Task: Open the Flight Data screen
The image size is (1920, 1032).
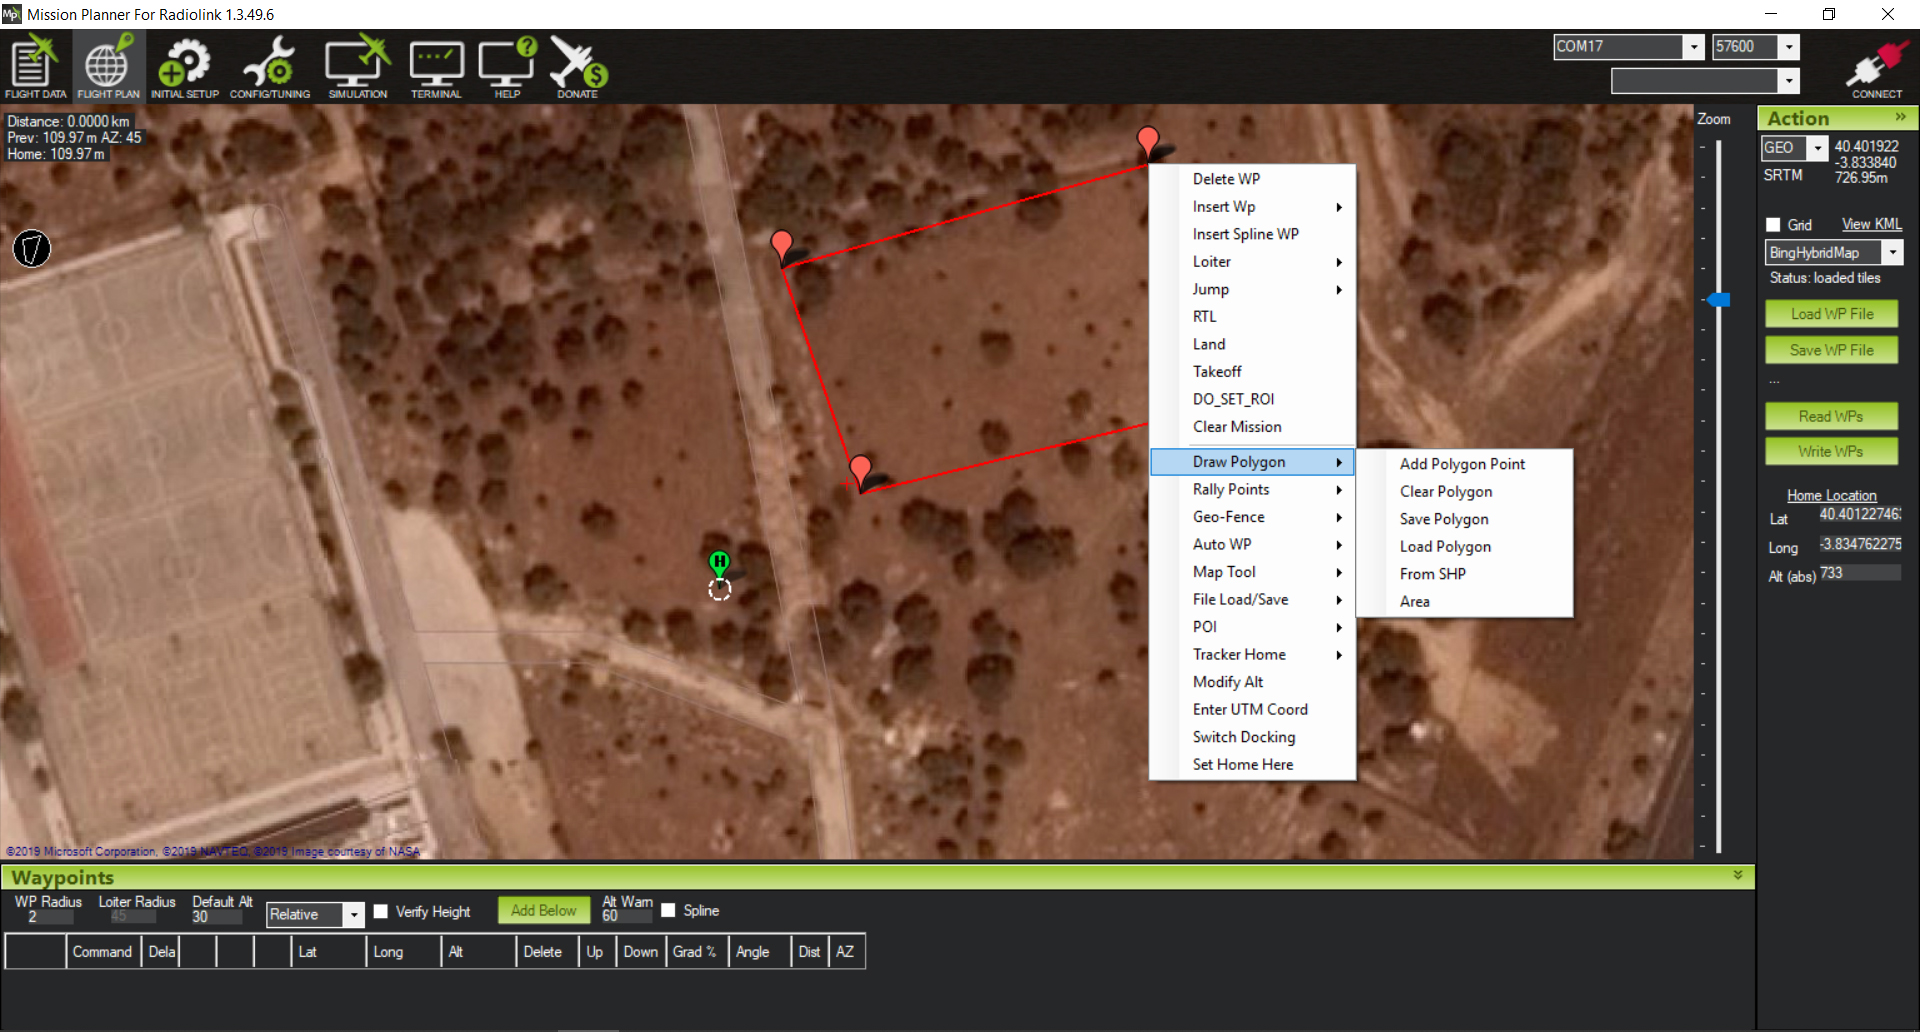Action: click(x=35, y=66)
